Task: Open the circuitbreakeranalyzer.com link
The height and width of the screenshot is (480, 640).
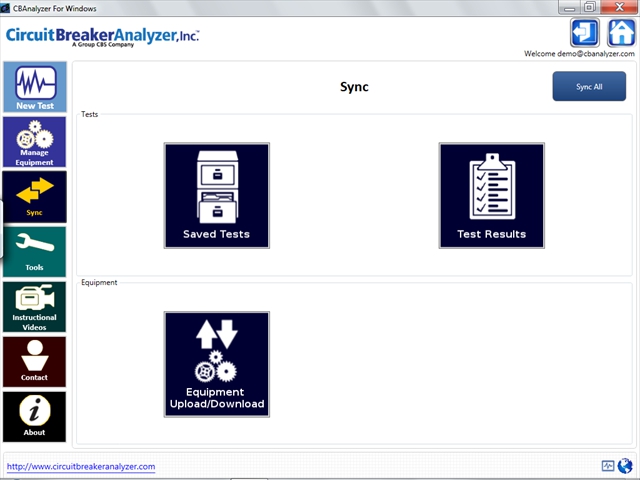Action: pyautogui.click(x=81, y=467)
